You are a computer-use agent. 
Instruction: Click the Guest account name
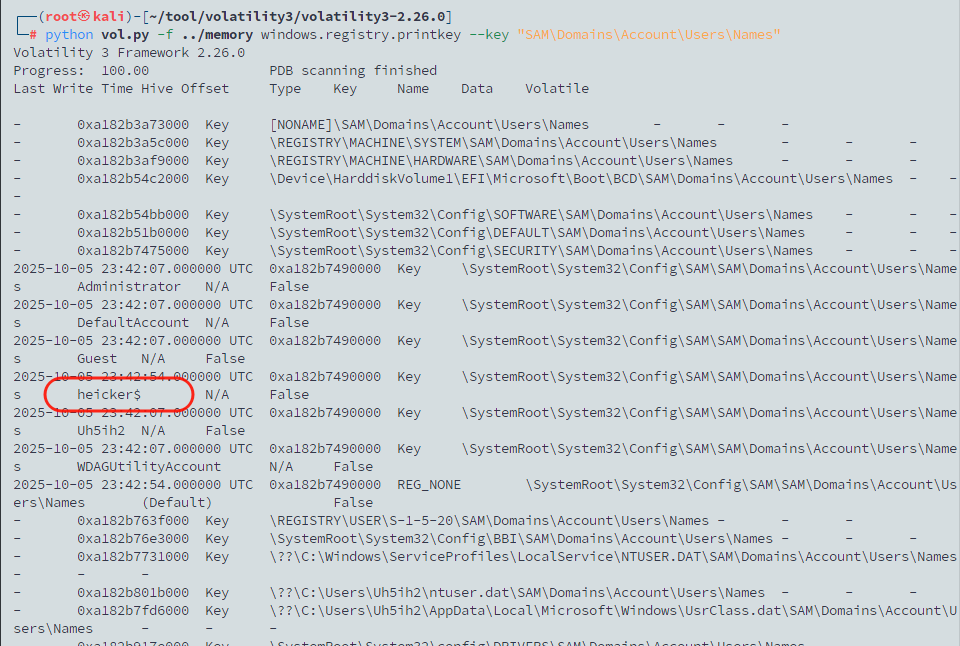[x=97, y=359]
